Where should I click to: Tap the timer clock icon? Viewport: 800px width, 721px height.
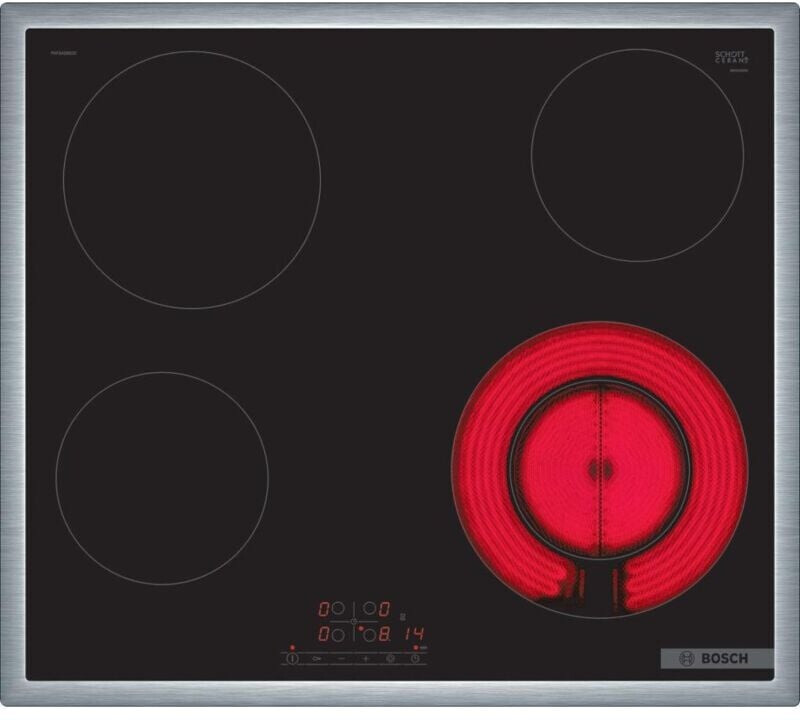click(413, 659)
